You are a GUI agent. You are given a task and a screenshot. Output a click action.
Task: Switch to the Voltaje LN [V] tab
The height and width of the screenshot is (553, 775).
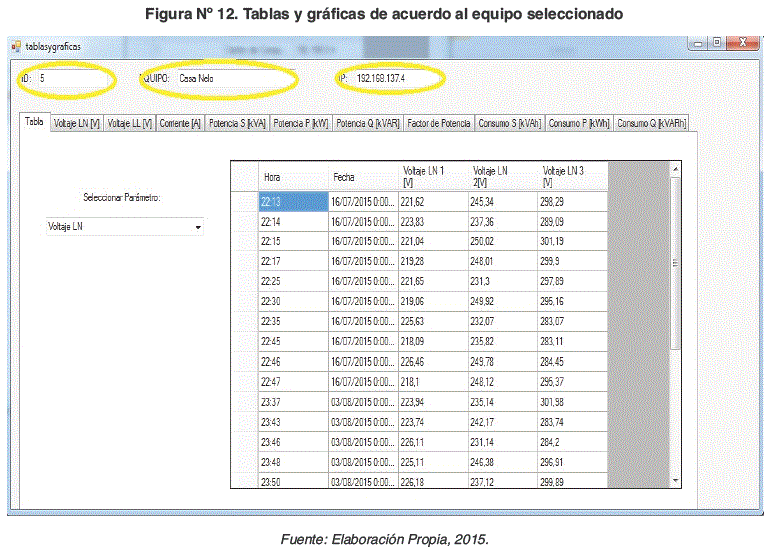(77, 124)
